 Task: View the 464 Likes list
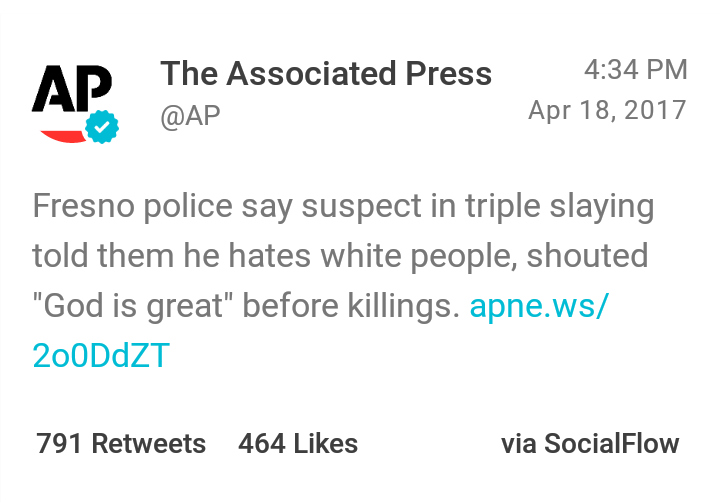[298, 444]
